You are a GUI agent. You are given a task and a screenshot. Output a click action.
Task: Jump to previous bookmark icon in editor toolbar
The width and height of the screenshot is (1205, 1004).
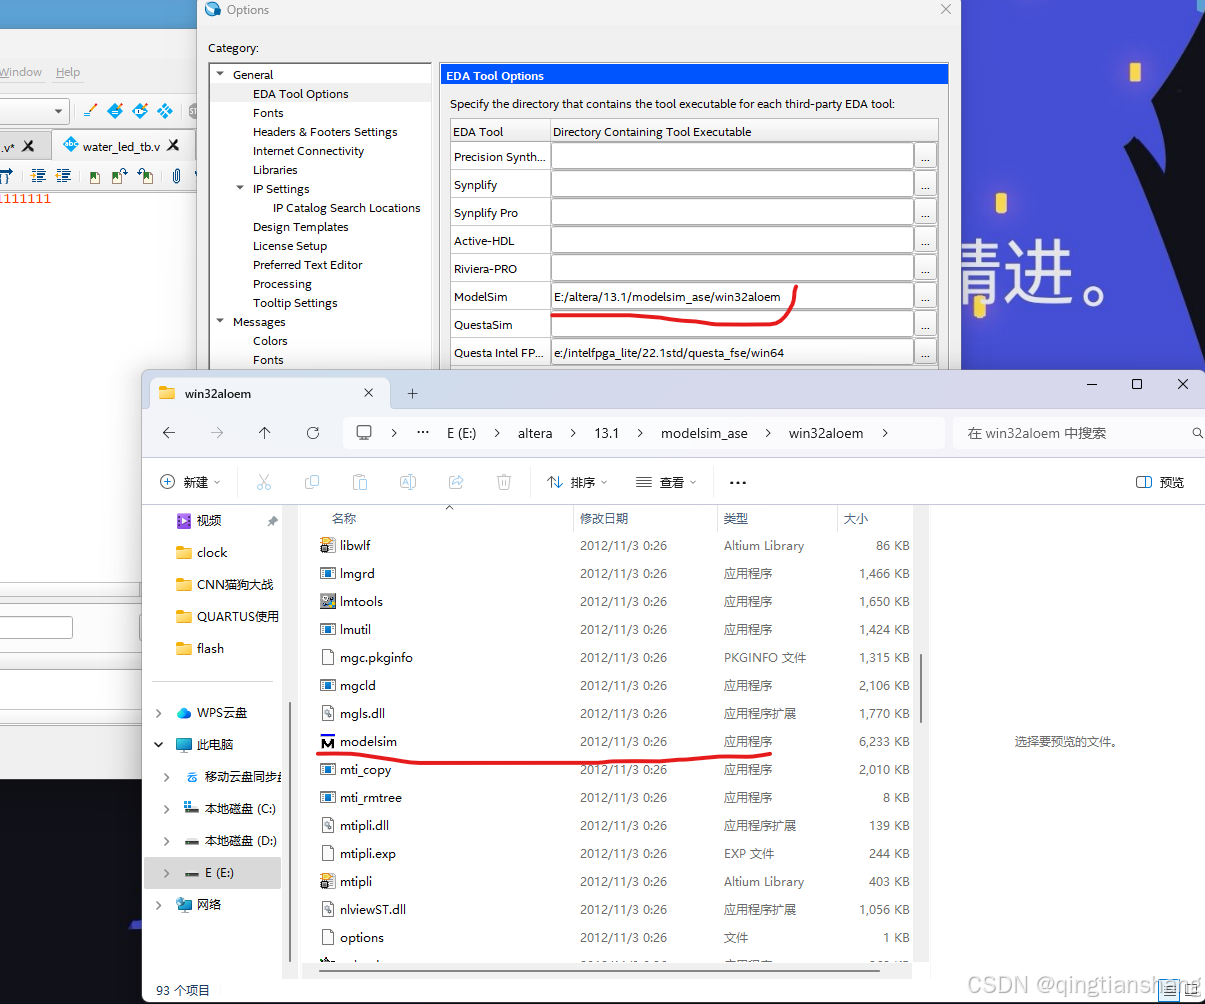(145, 176)
